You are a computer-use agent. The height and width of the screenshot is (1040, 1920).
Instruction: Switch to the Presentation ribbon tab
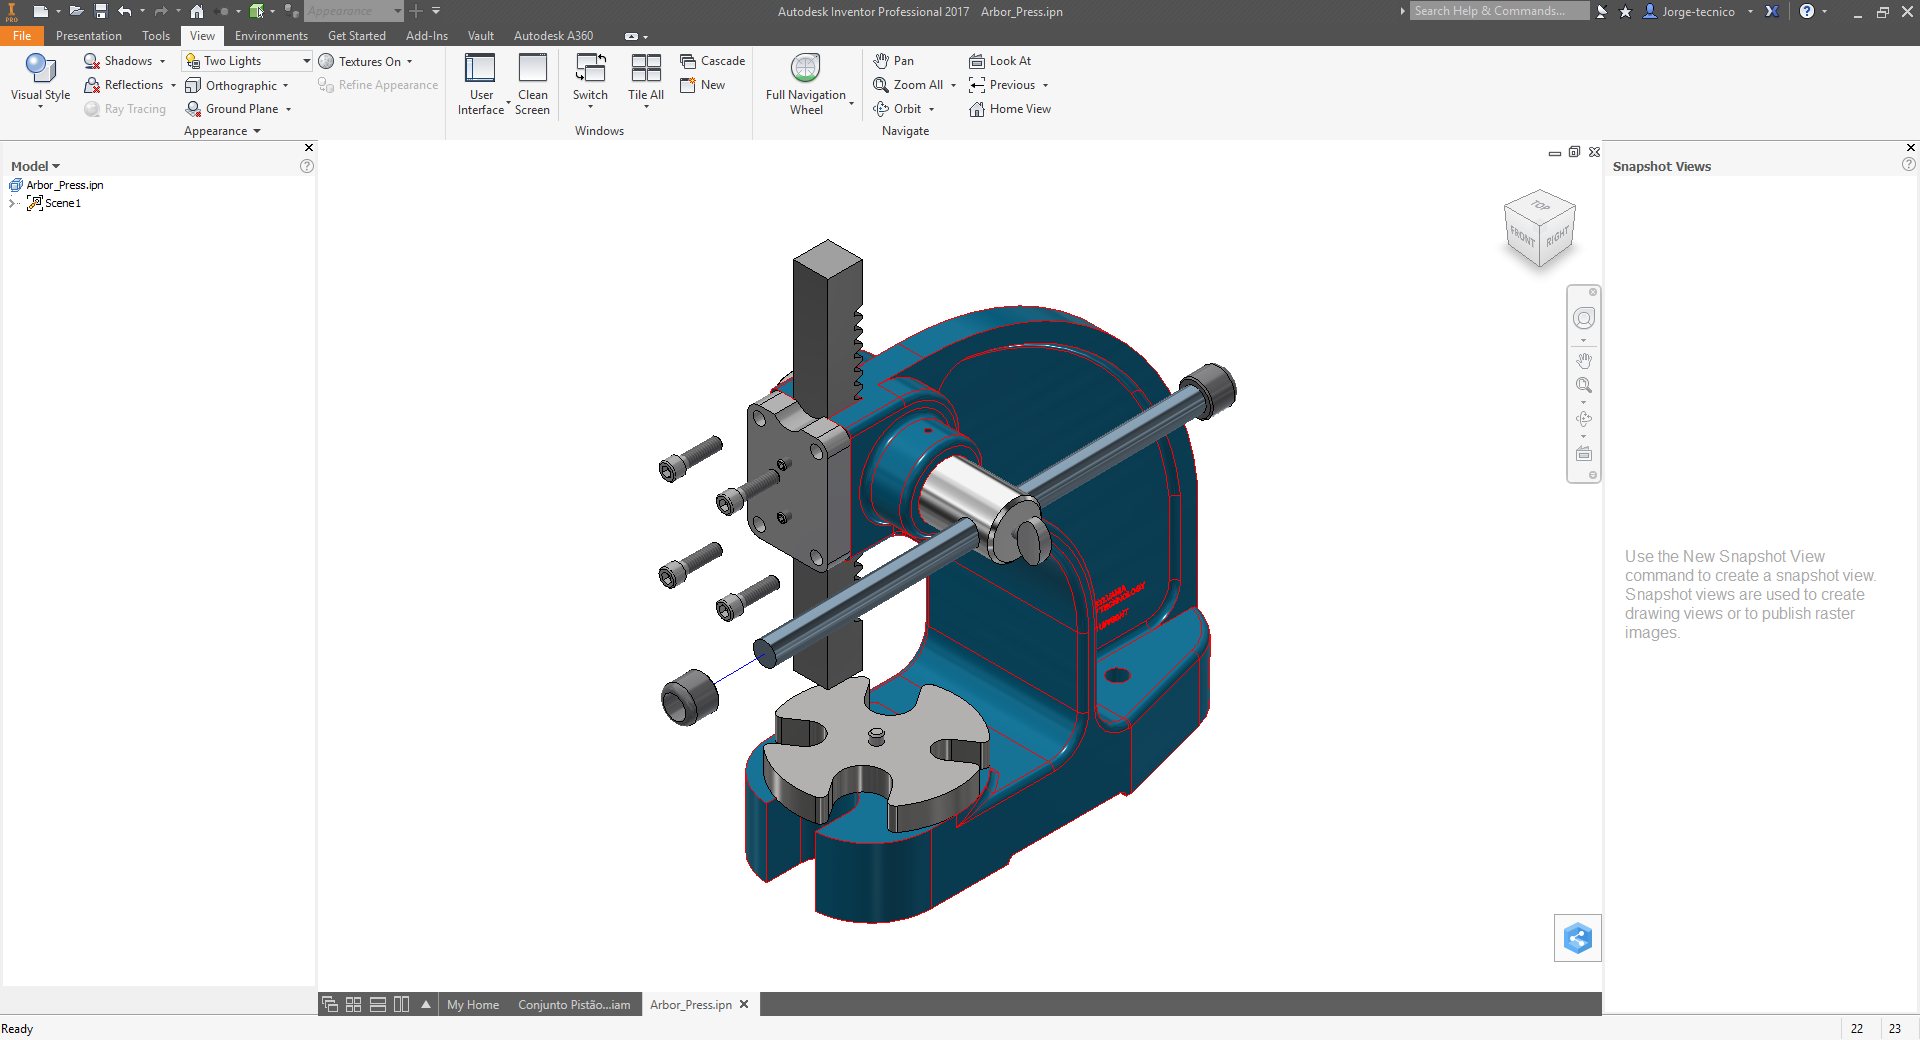pos(88,35)
